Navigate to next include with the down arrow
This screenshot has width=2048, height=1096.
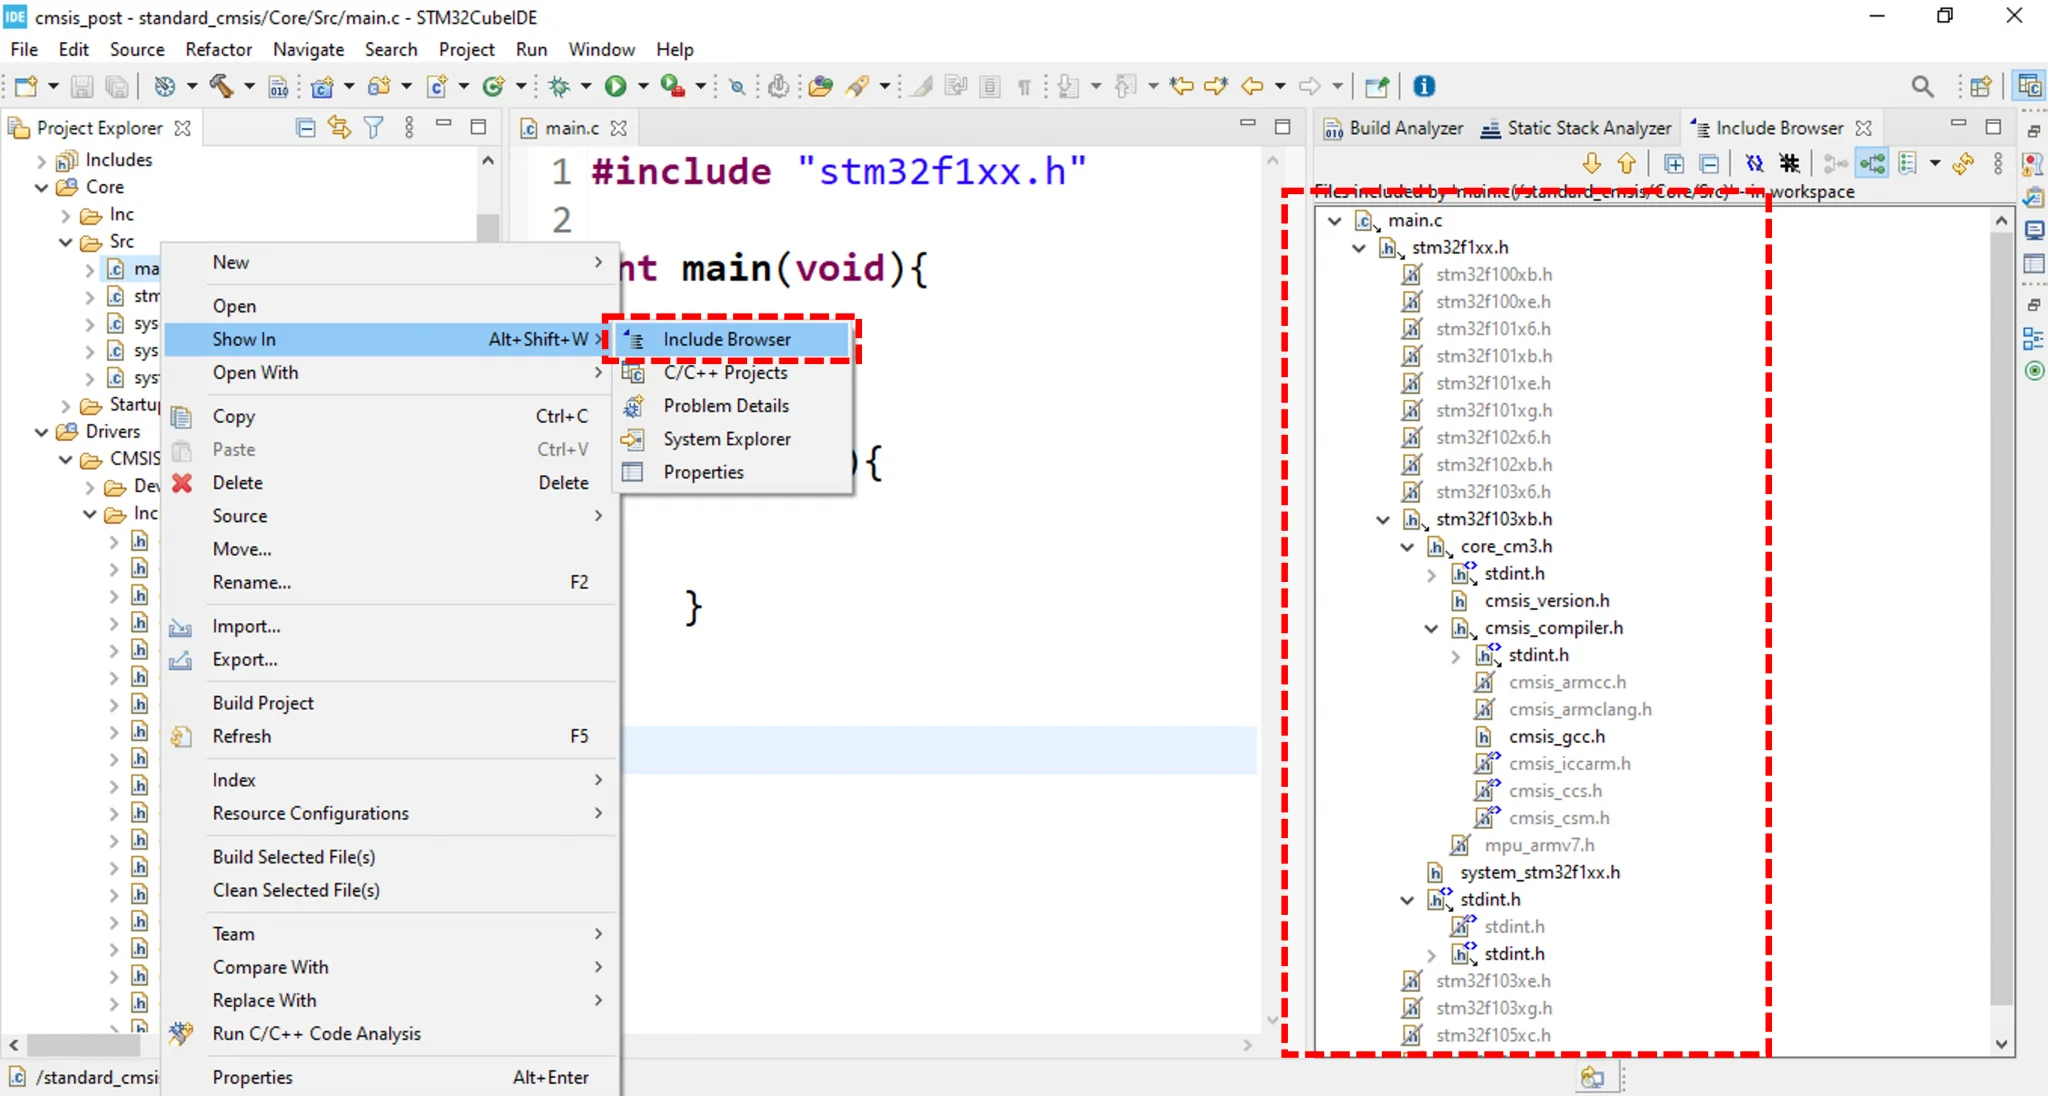(1590, 163)
